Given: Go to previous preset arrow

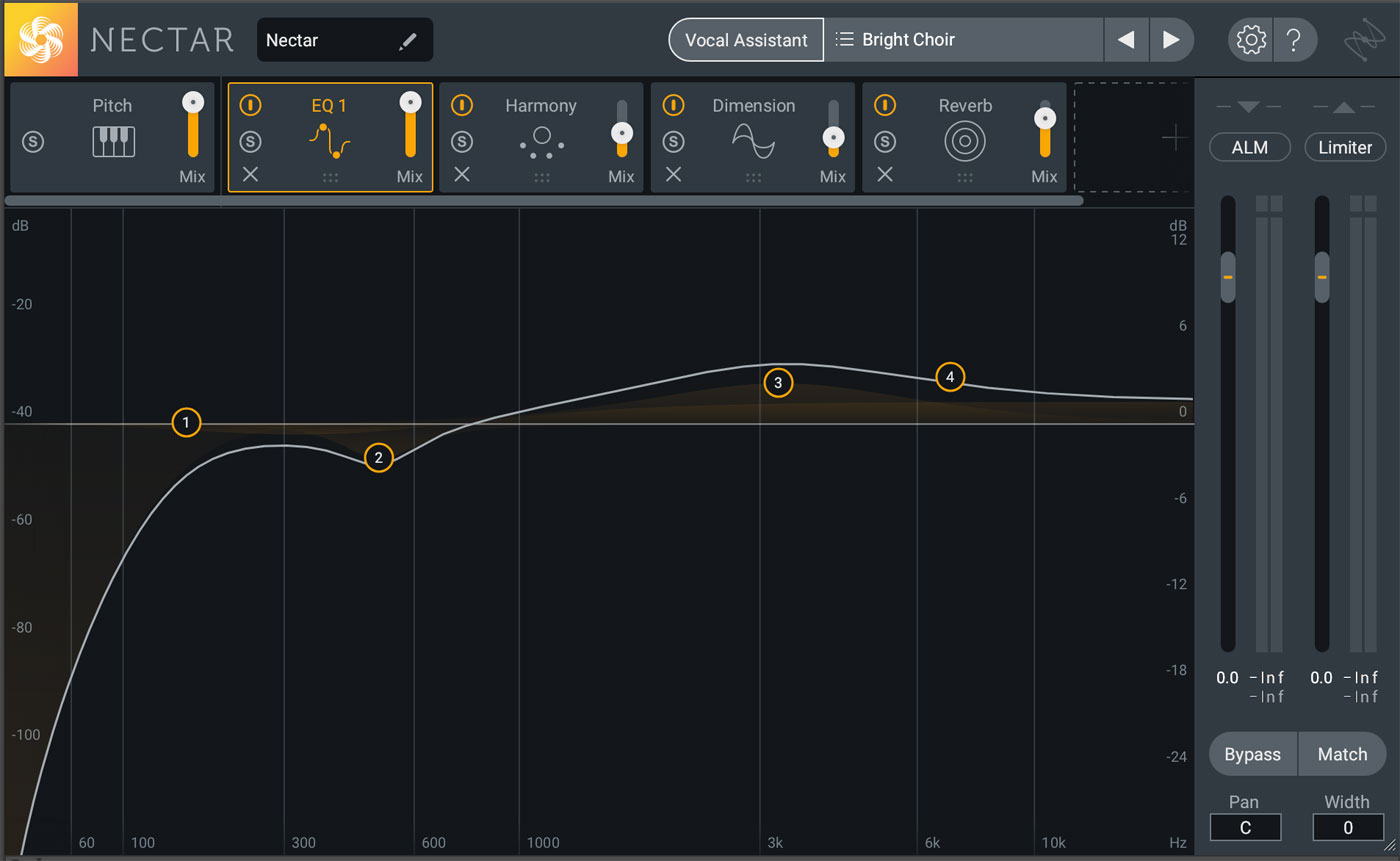Looking at the screenshot, I should 1126,40.
